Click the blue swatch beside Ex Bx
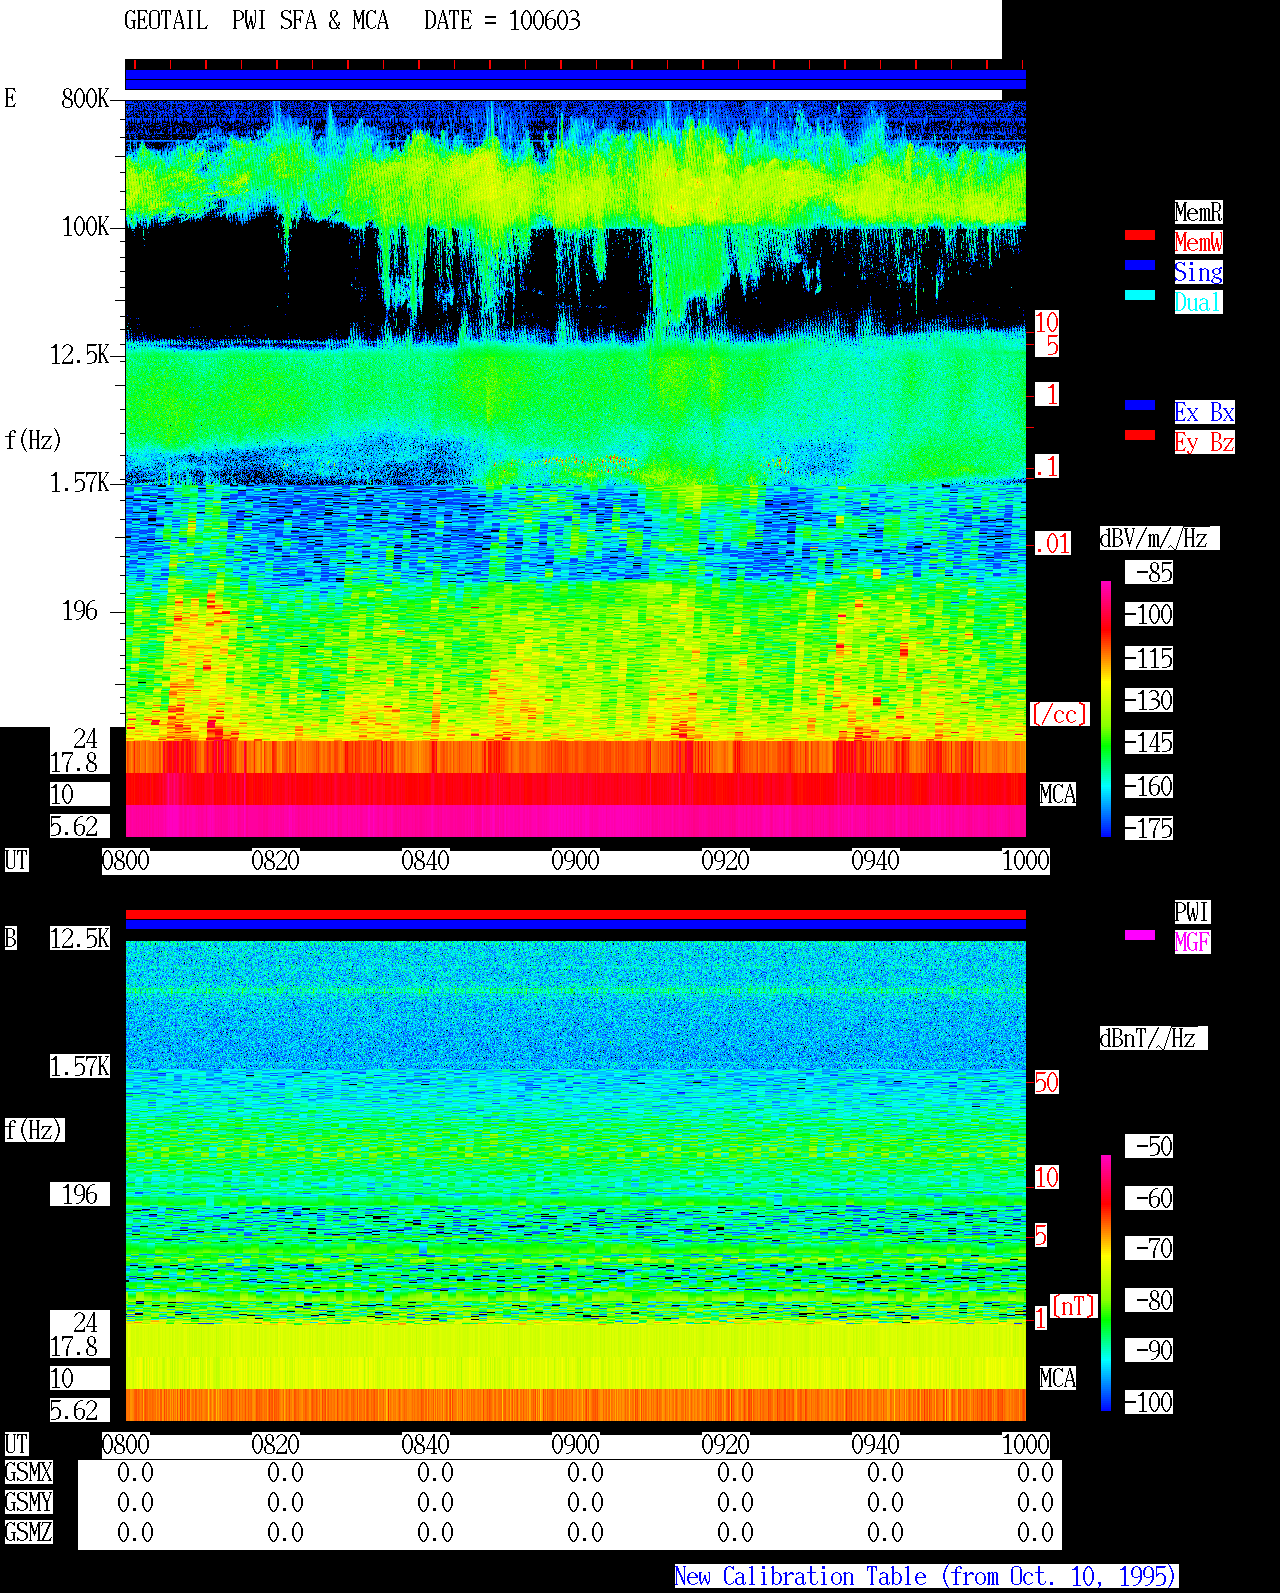This screenshot has height=1593, width=1280. pyautogui.click(x=1140, y=405)
